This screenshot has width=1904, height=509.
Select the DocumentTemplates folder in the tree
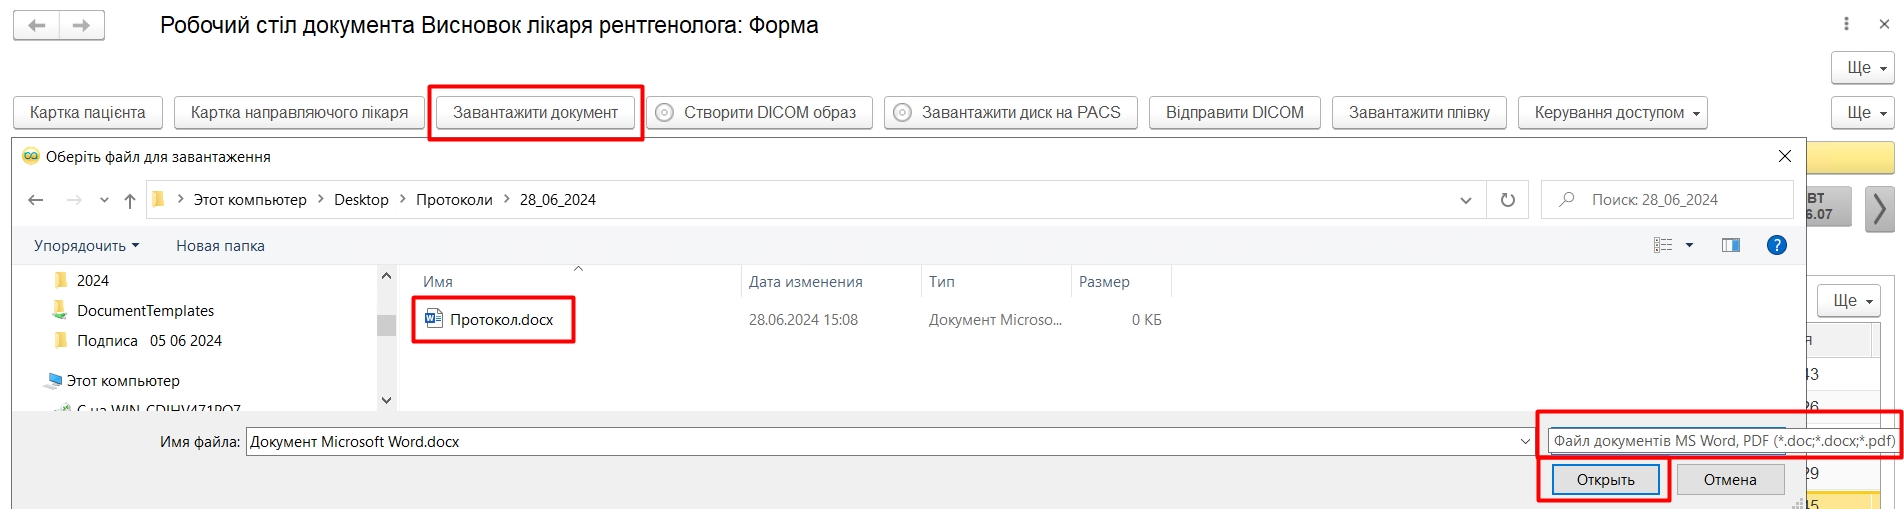click(x=145, y=311)
